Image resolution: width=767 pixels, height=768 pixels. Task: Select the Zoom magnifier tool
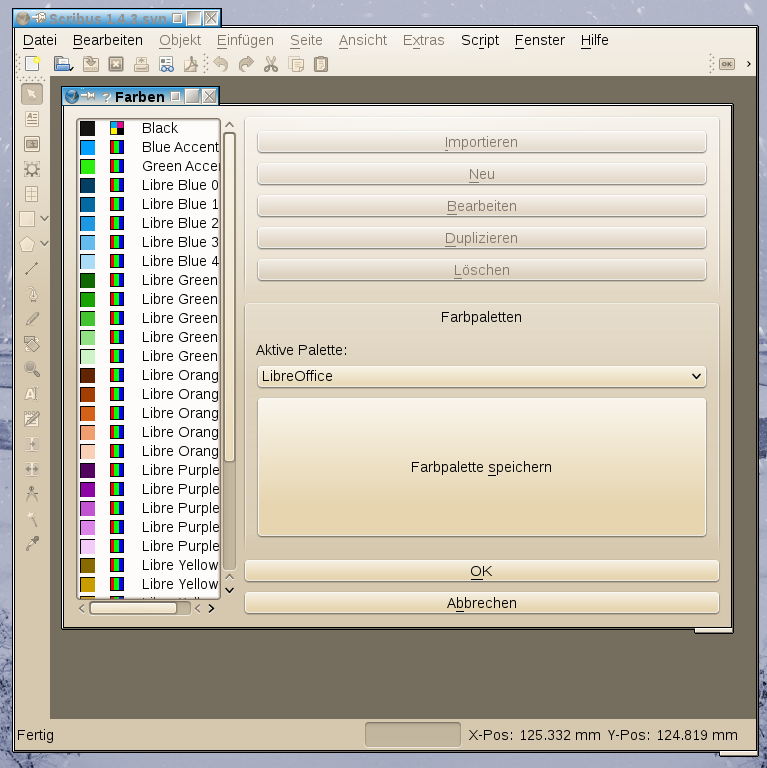(32, 369)
